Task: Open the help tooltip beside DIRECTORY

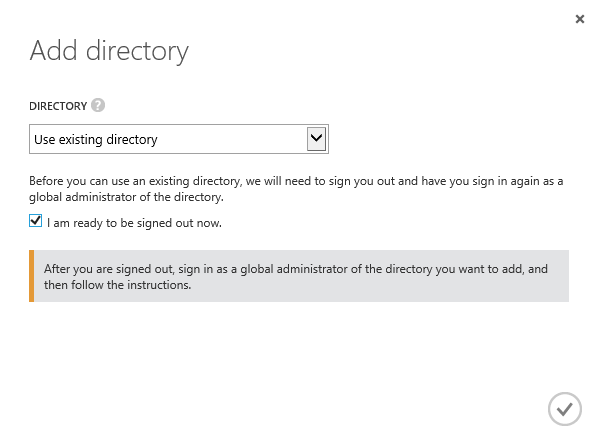Action: [98, 105]
